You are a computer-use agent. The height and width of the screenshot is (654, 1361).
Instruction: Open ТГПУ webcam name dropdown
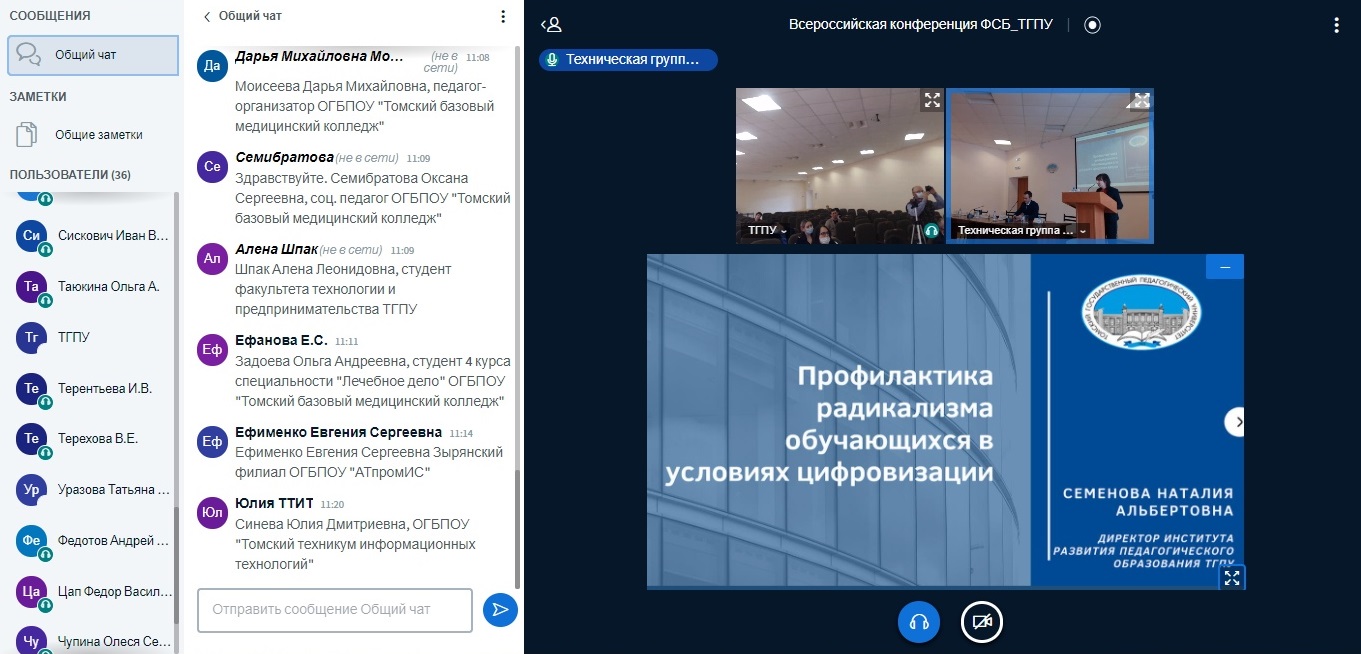(768, 231)
